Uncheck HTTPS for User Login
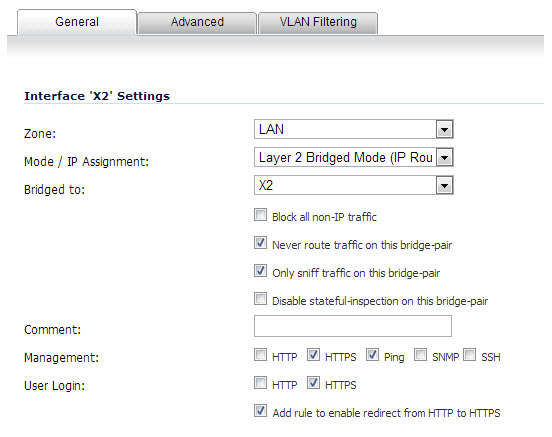The height and width of the screenshot is (437, 552). point(313,382)
